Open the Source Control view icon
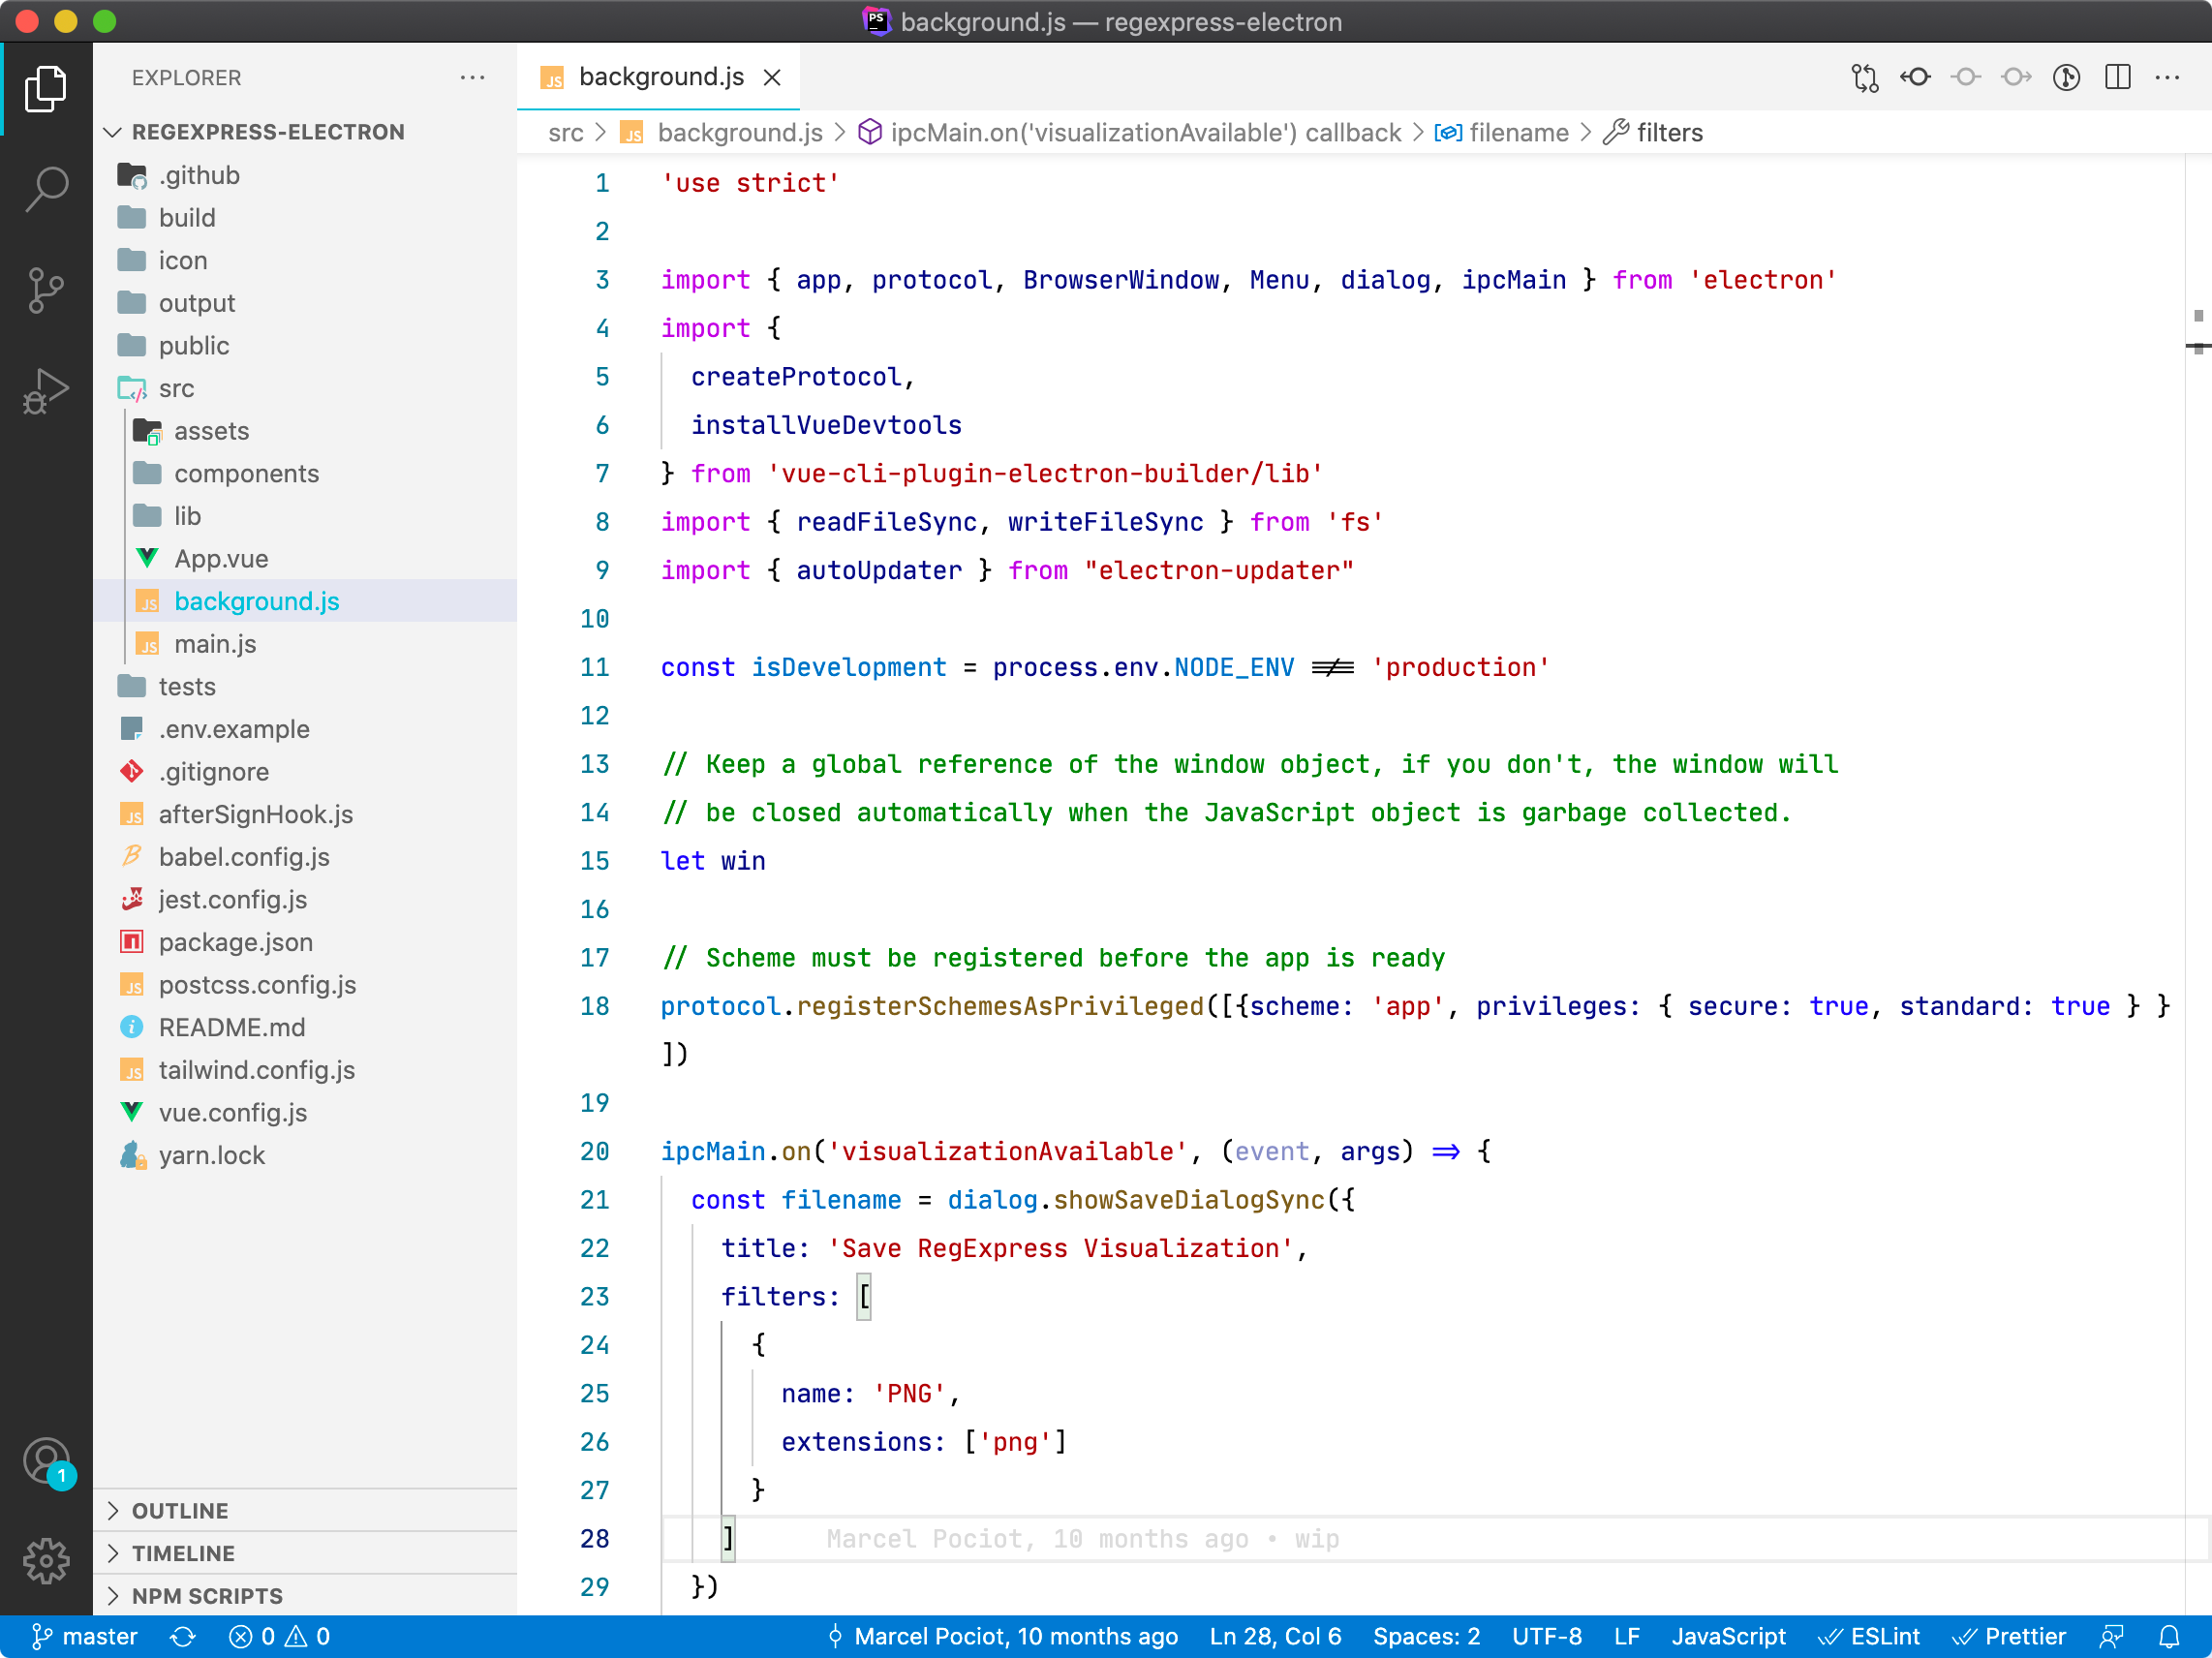The width and height of the screenshot is (2212, 1658). pos(46,290)
